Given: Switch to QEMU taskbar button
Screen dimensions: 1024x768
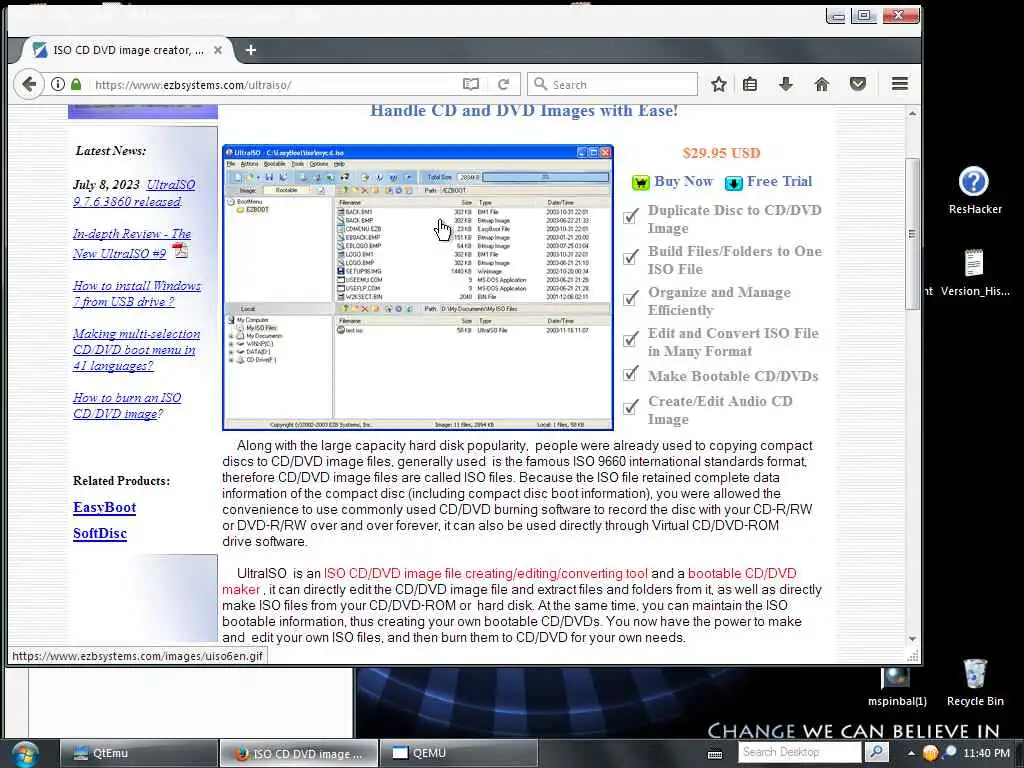Looking at the screenshot, I should click(x=459, y=753).
